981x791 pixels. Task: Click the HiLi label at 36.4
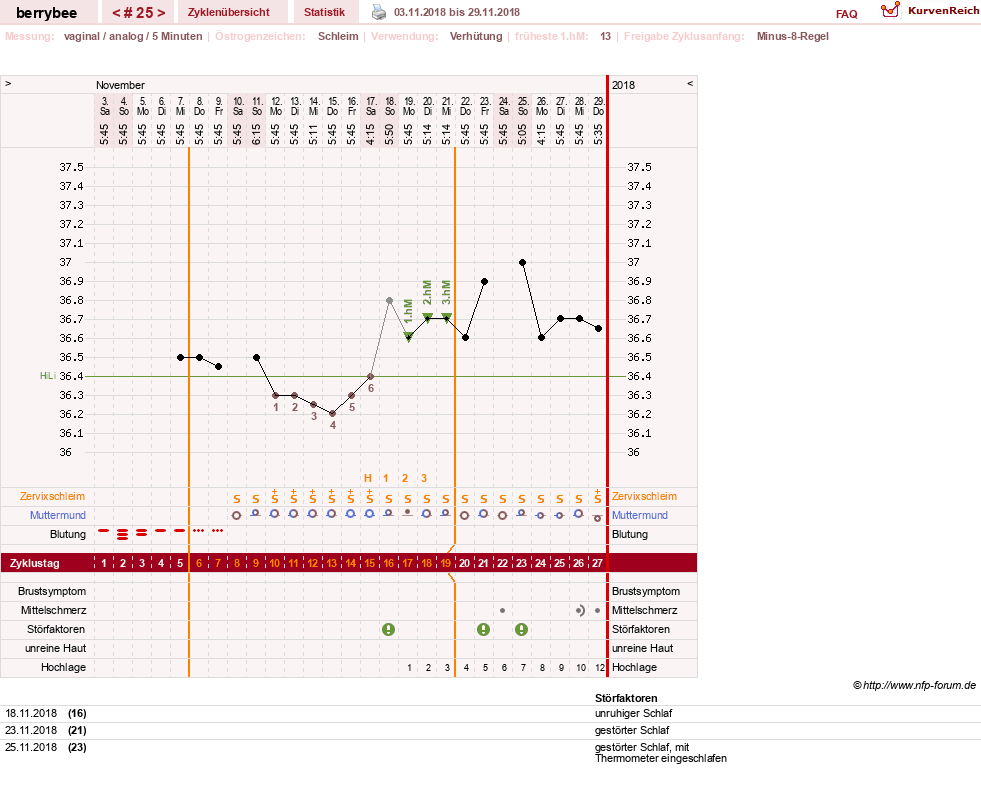pos(48,375)
